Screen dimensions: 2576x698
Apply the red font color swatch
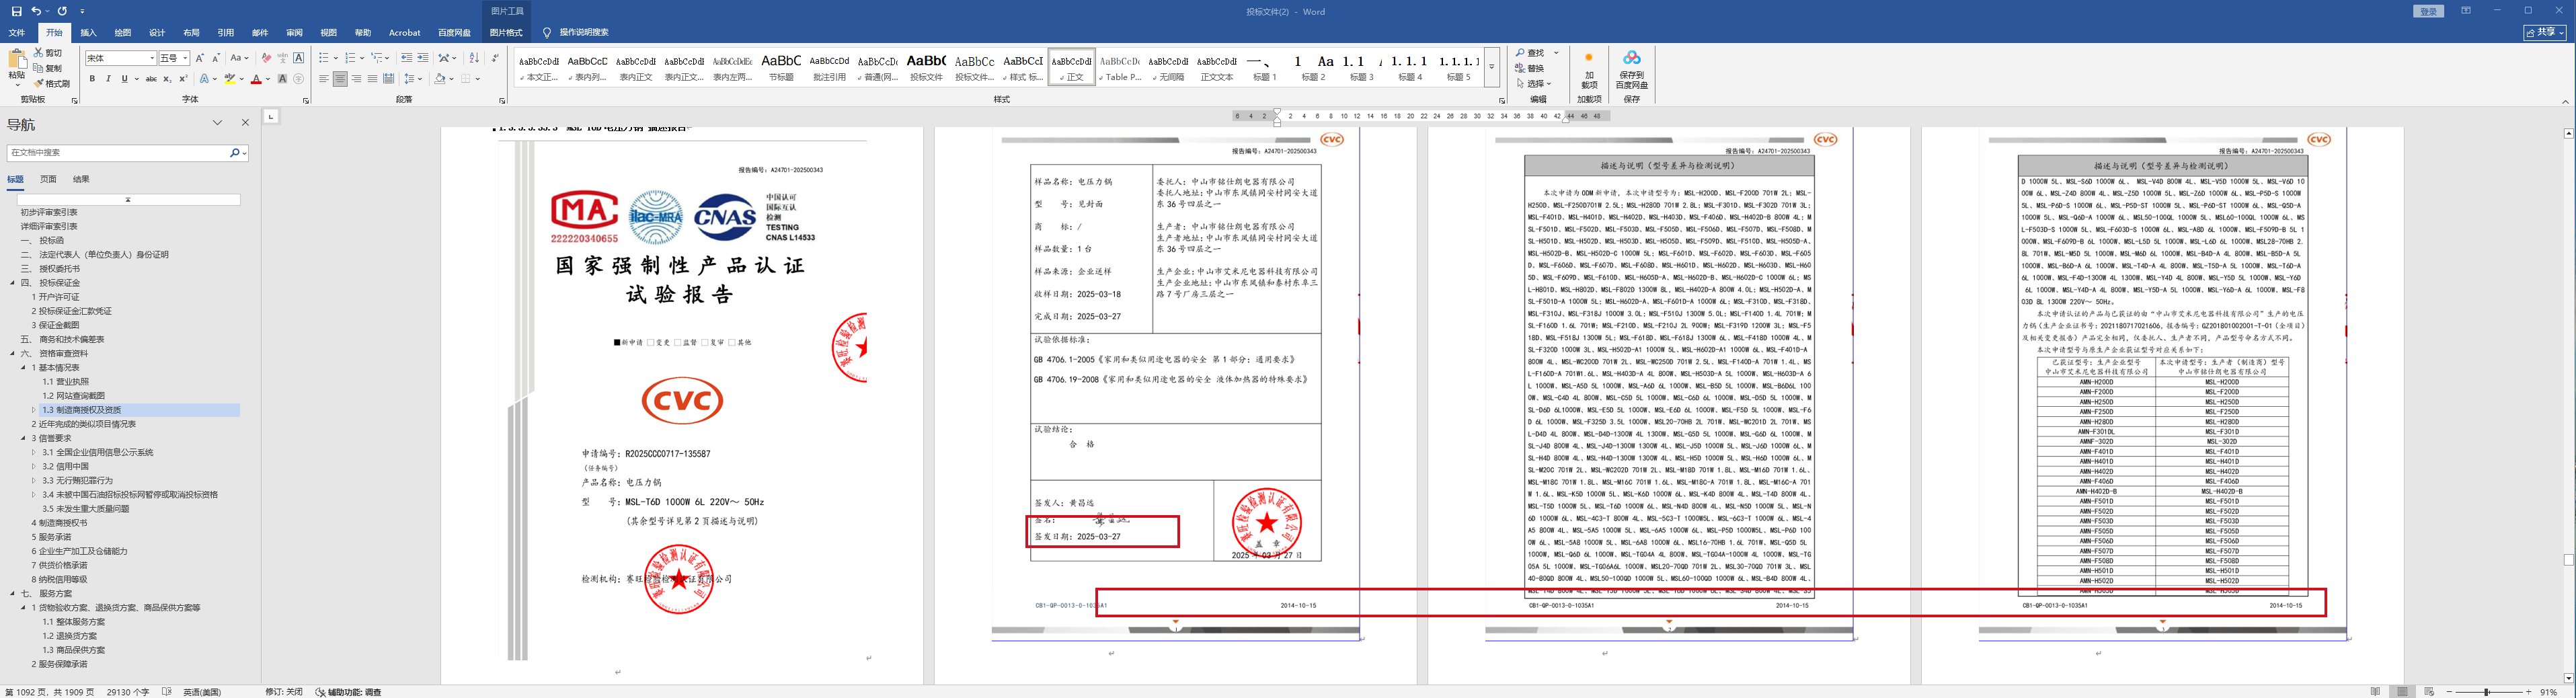[256, 79]
